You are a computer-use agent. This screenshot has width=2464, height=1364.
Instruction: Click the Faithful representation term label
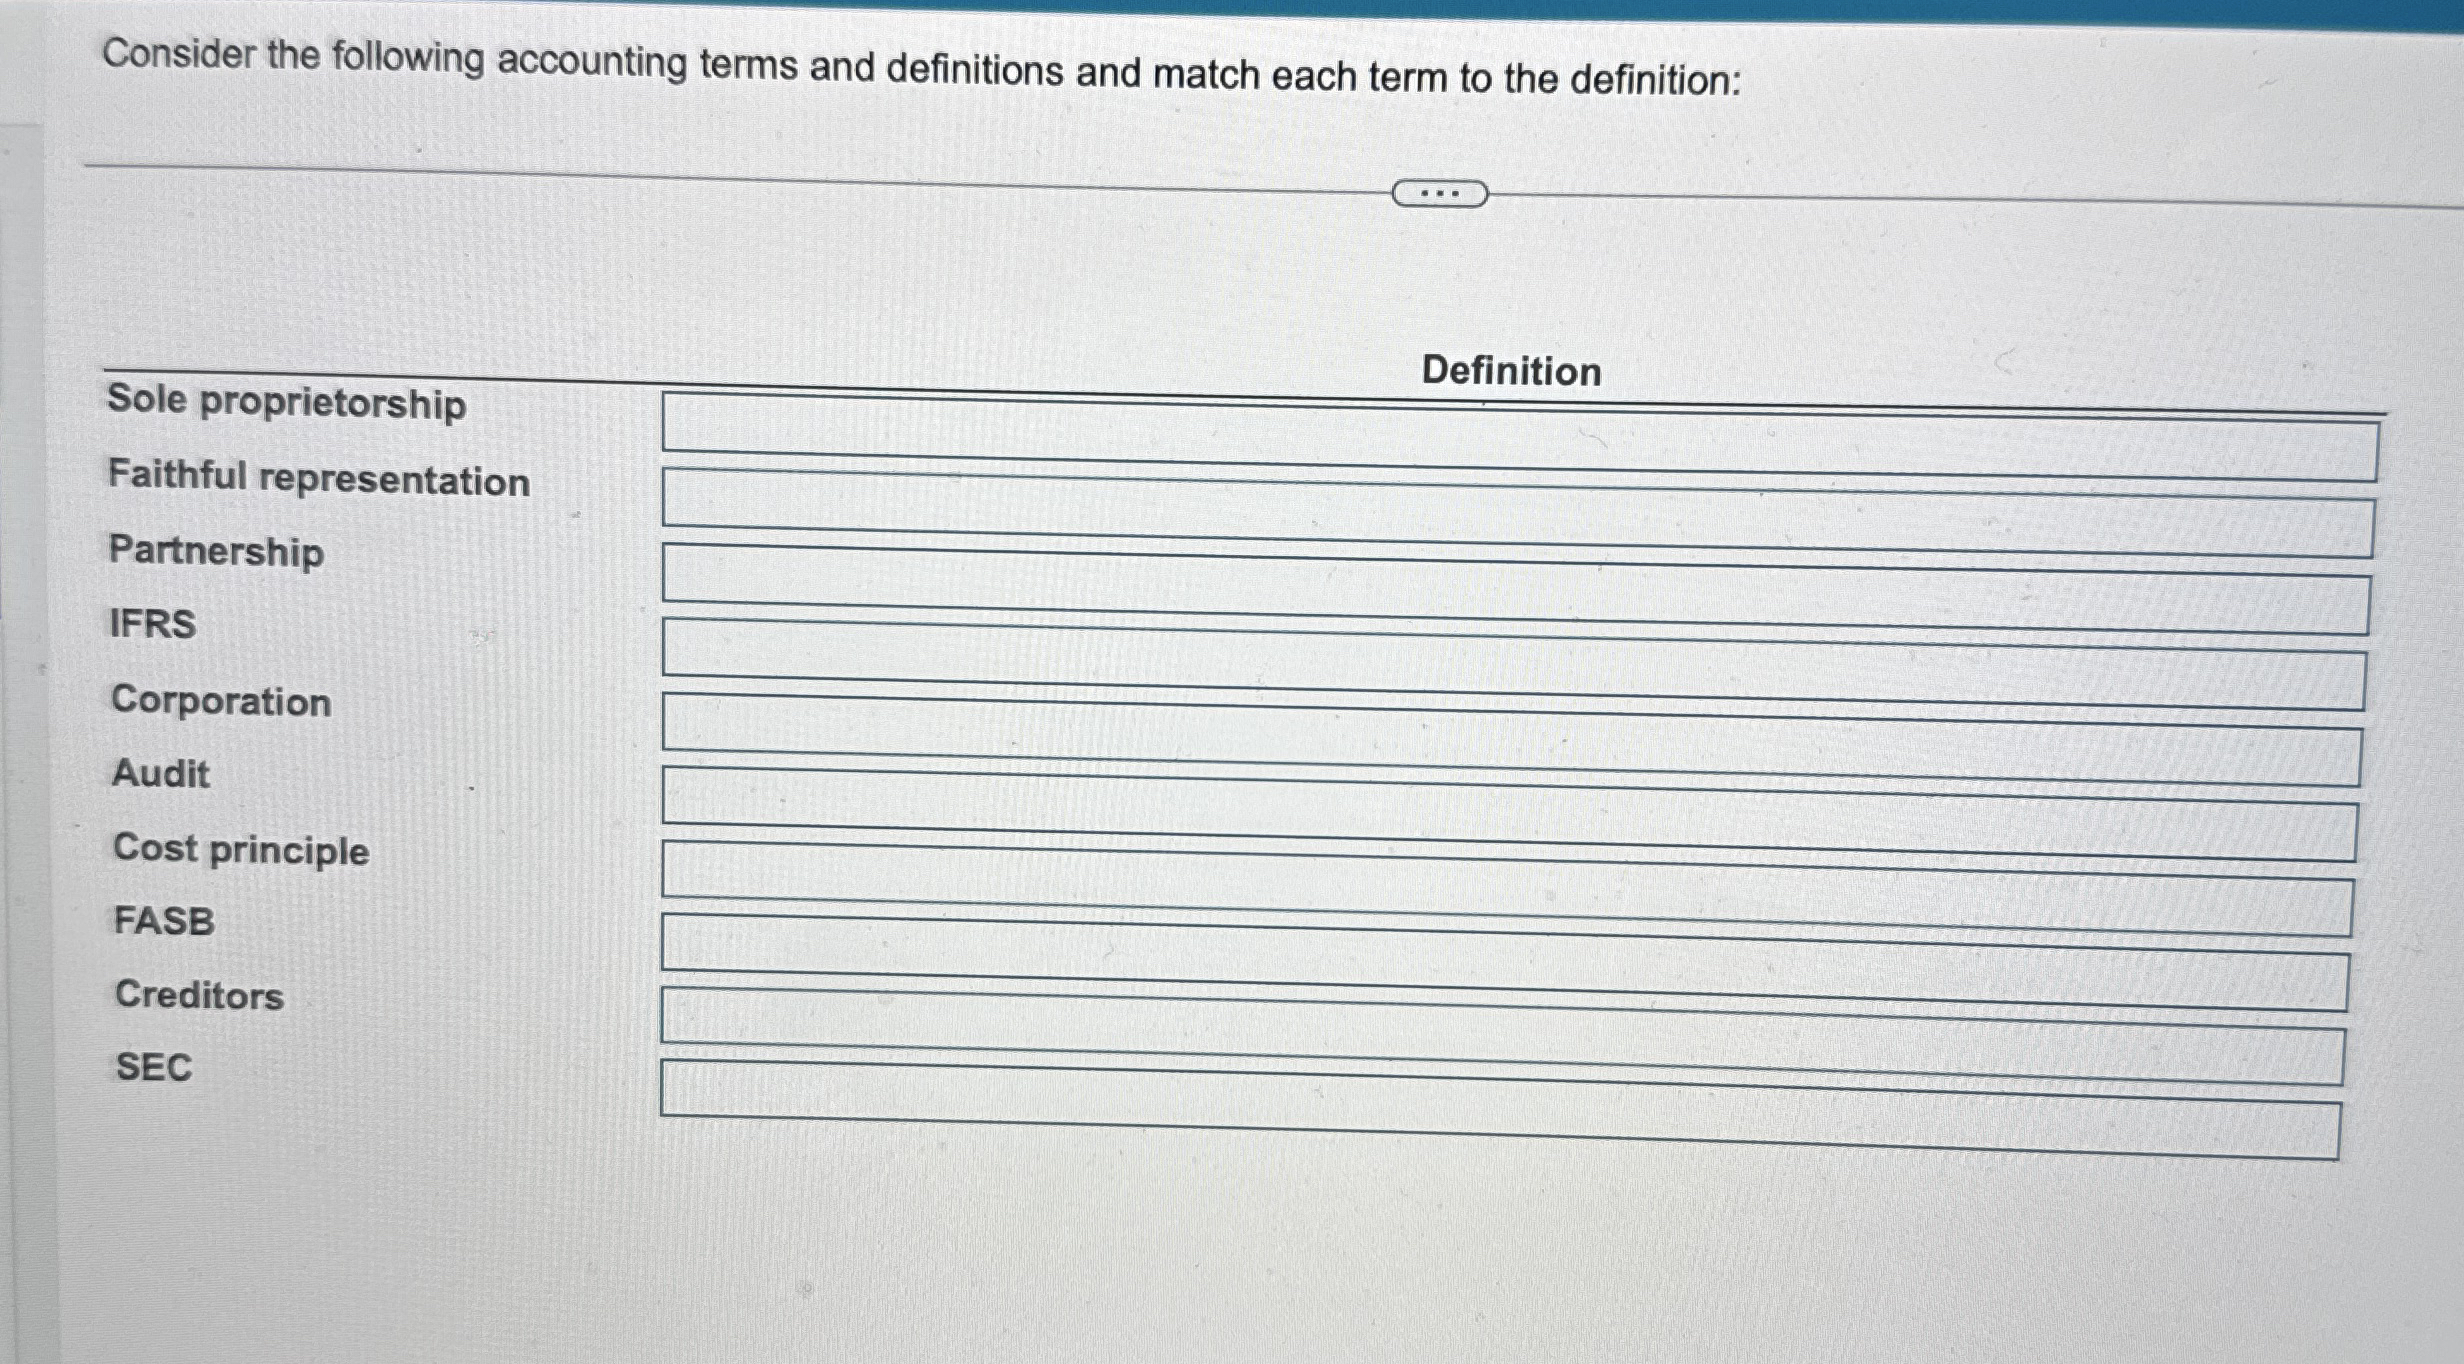318,478
